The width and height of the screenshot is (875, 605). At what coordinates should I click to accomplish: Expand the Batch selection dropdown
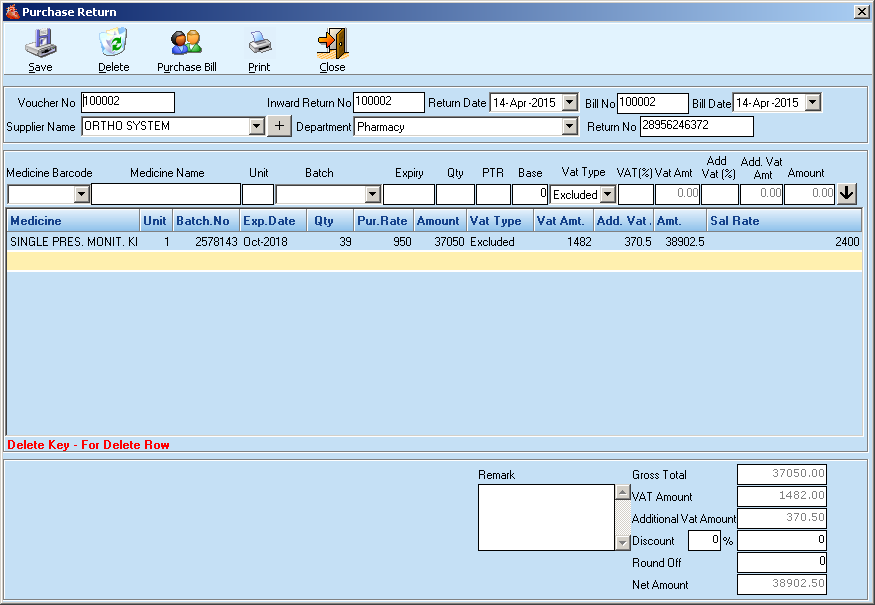coord(372,193)
